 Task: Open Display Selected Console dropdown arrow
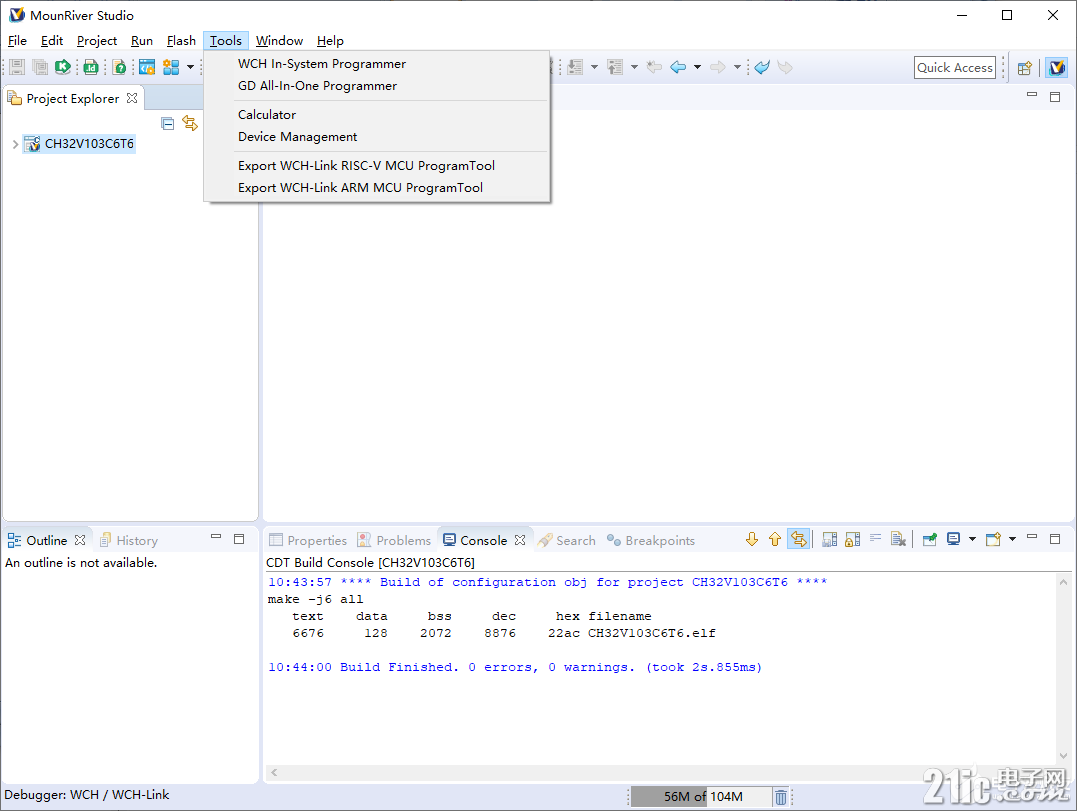[x=972, y=540]
